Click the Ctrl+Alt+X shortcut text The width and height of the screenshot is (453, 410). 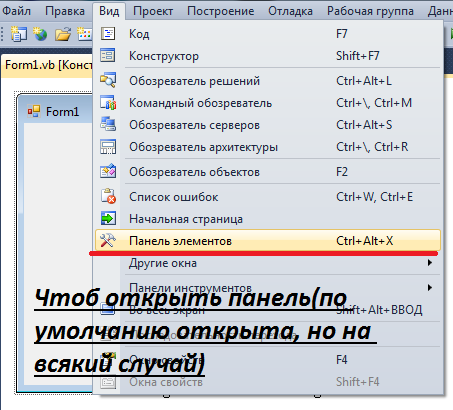pyautogui.click(x=364, y=240)
